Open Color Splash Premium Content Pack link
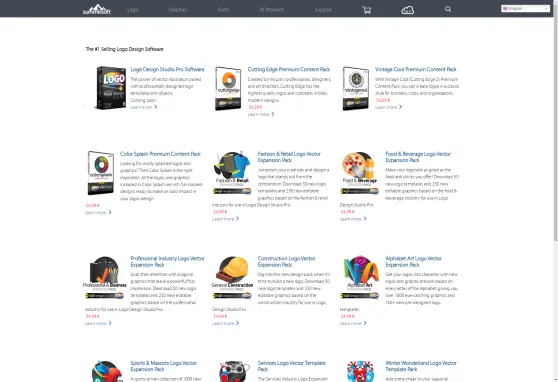This screenshot has width=558, height=382. point(160,154)
